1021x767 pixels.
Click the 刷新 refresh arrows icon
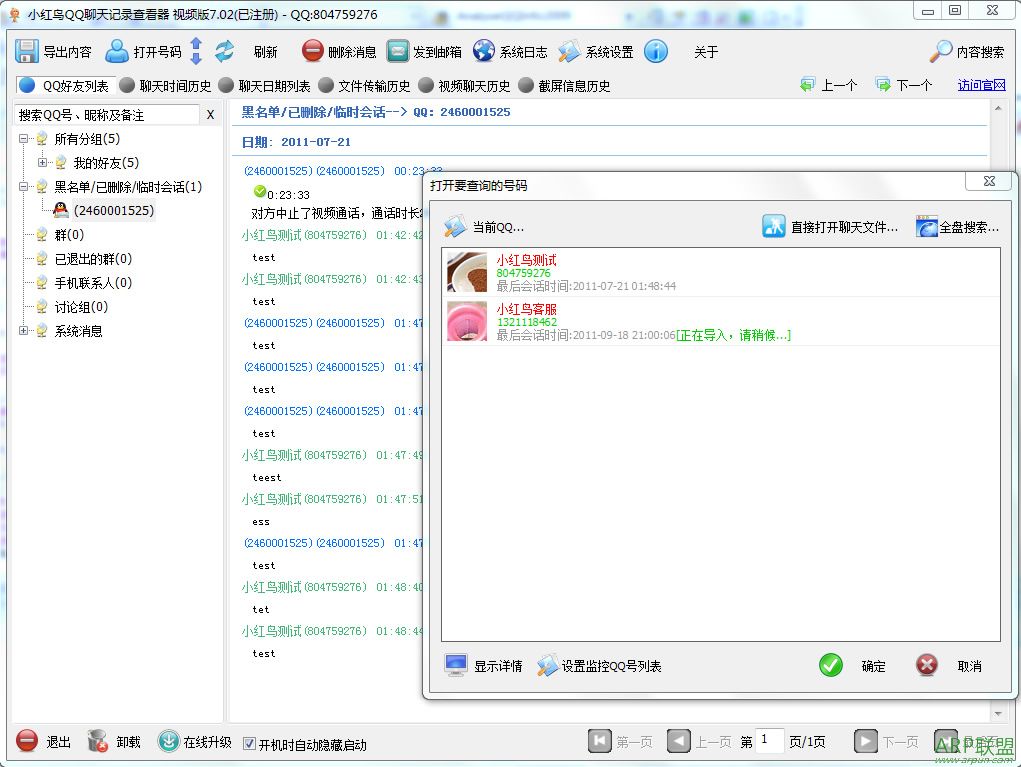point(225,51)
